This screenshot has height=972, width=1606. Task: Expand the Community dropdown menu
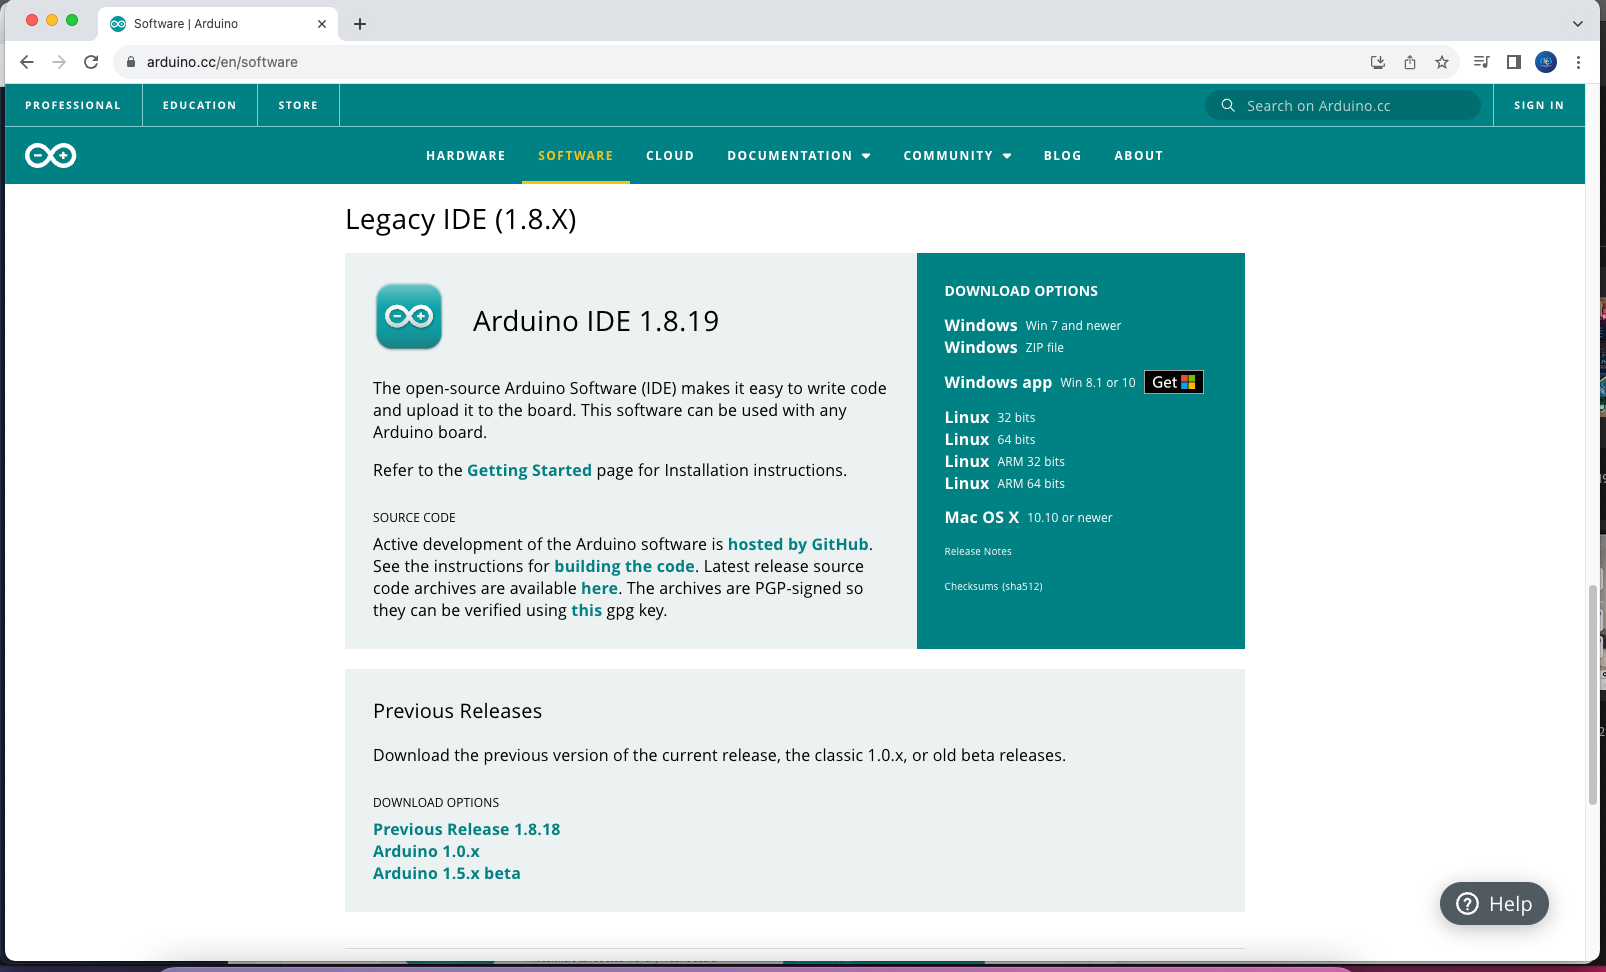click(x=958, y=156)
